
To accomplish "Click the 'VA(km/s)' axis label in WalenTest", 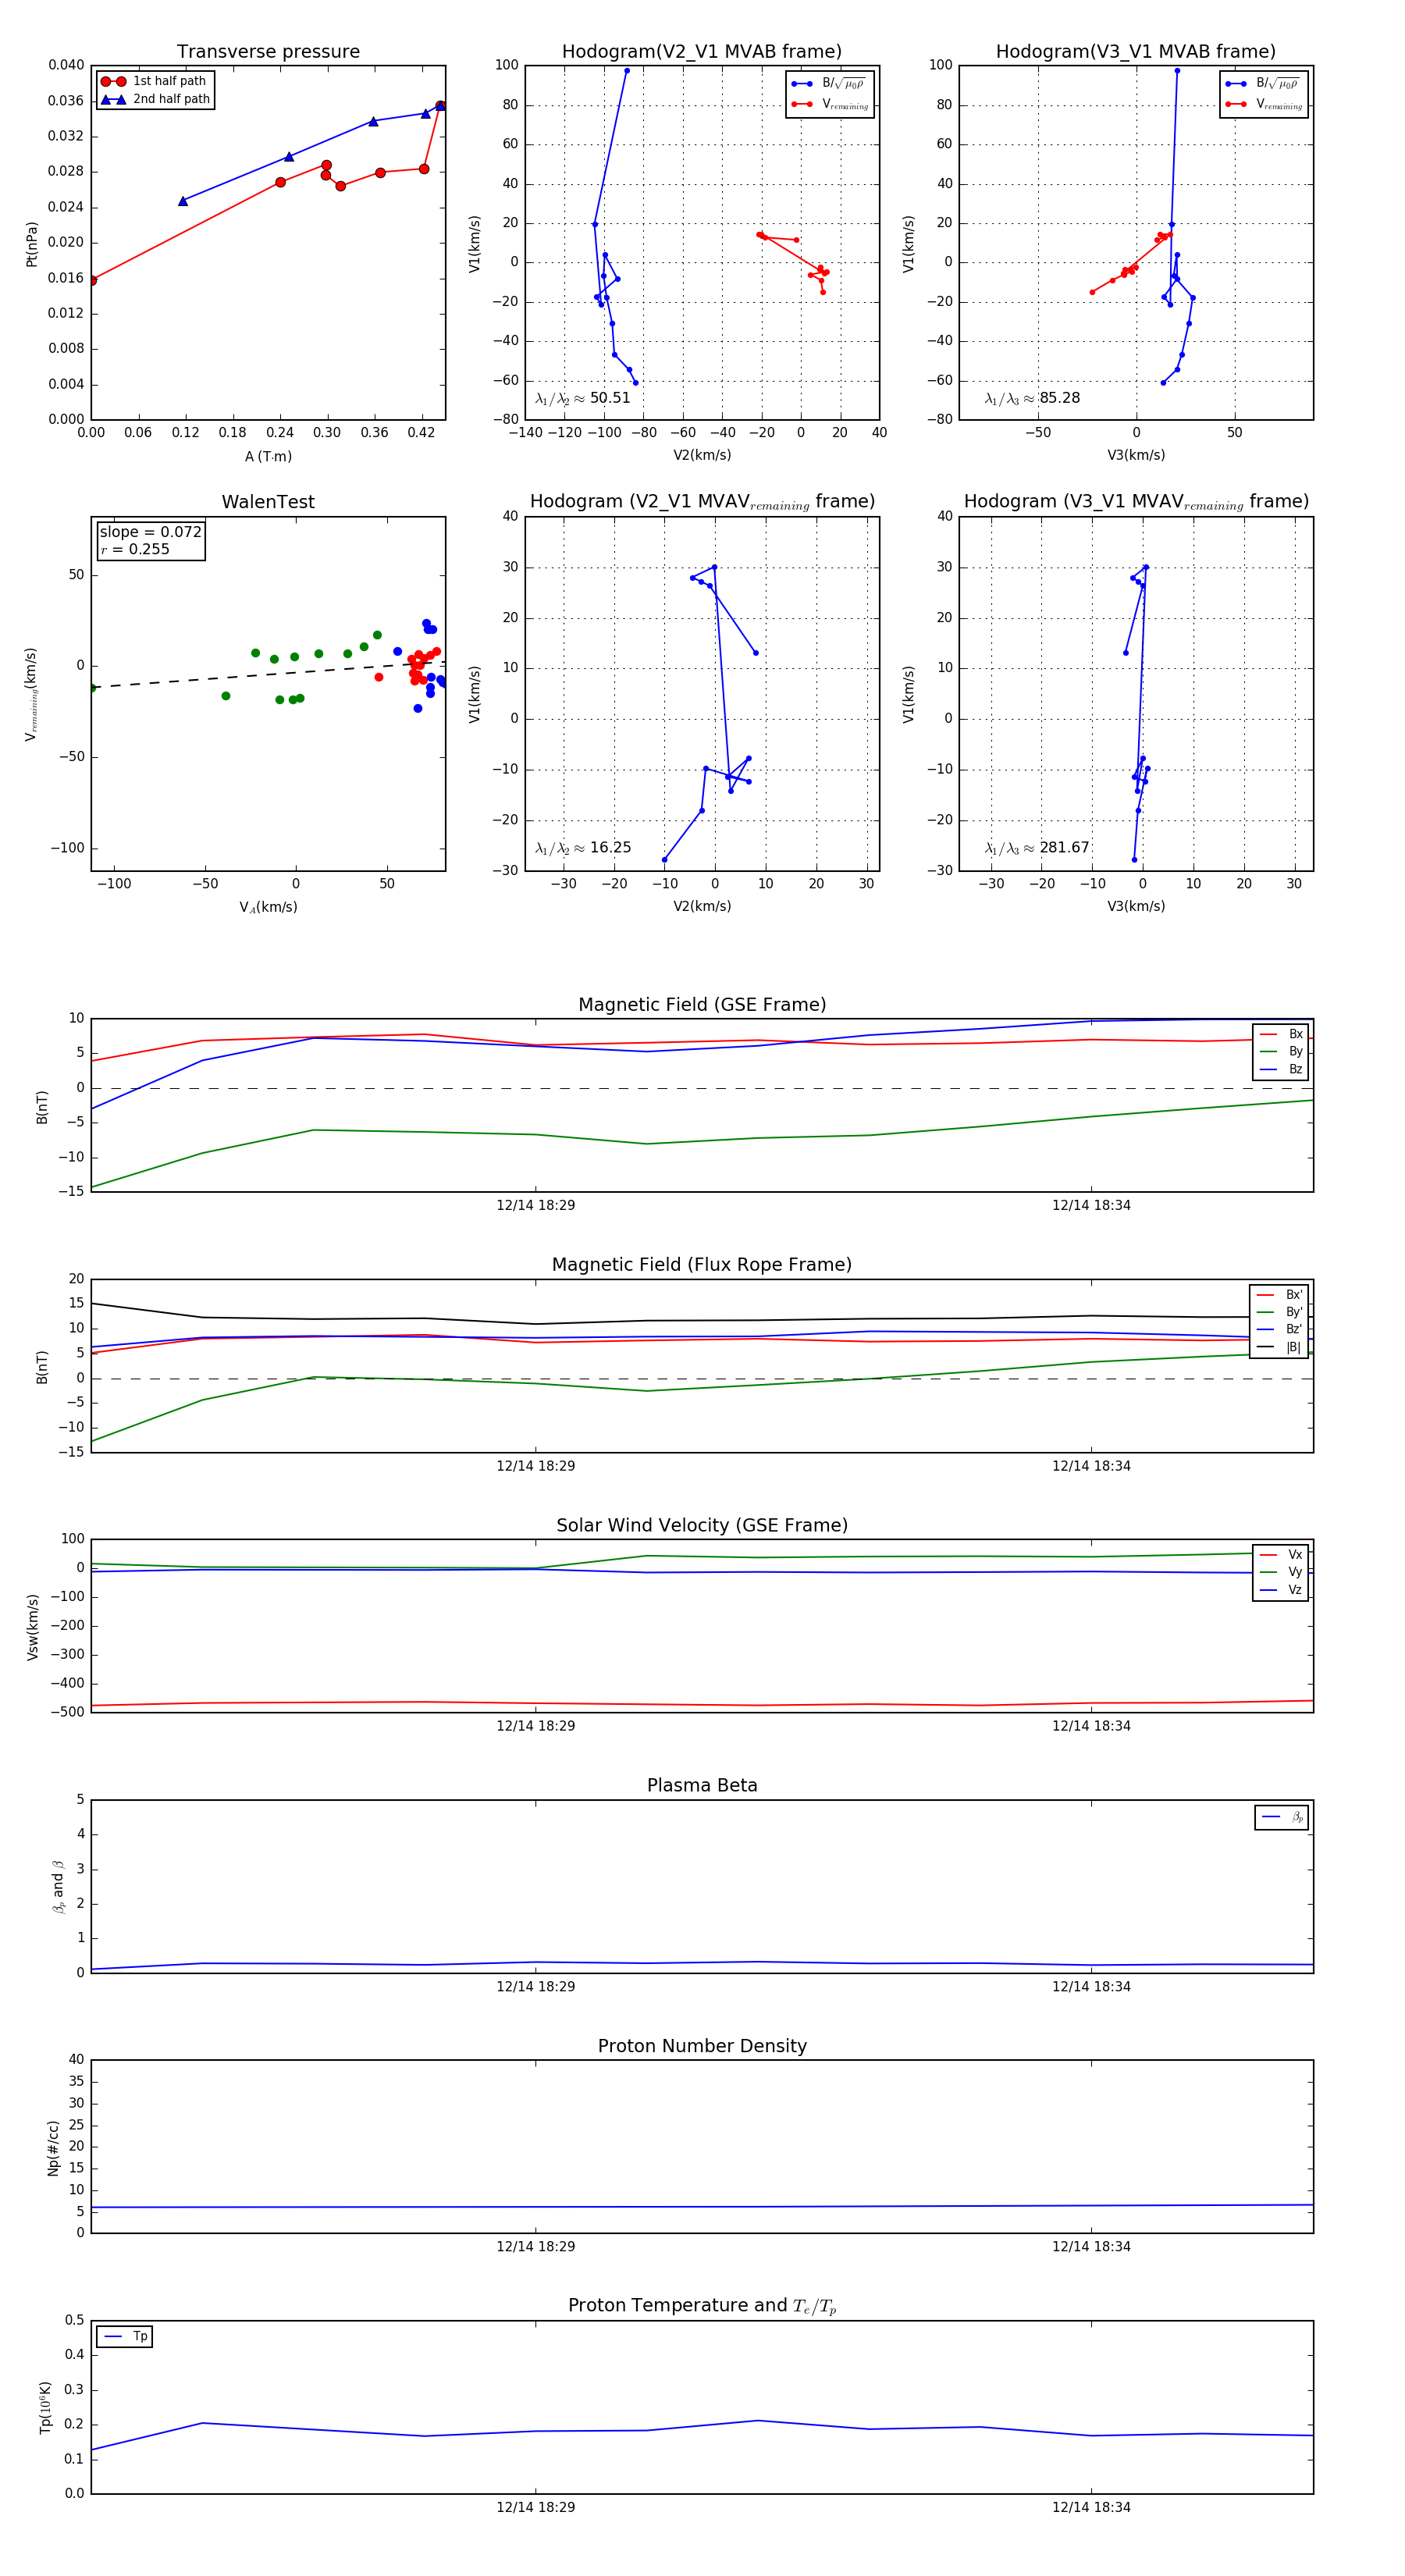I will click(x=268, y=907).
